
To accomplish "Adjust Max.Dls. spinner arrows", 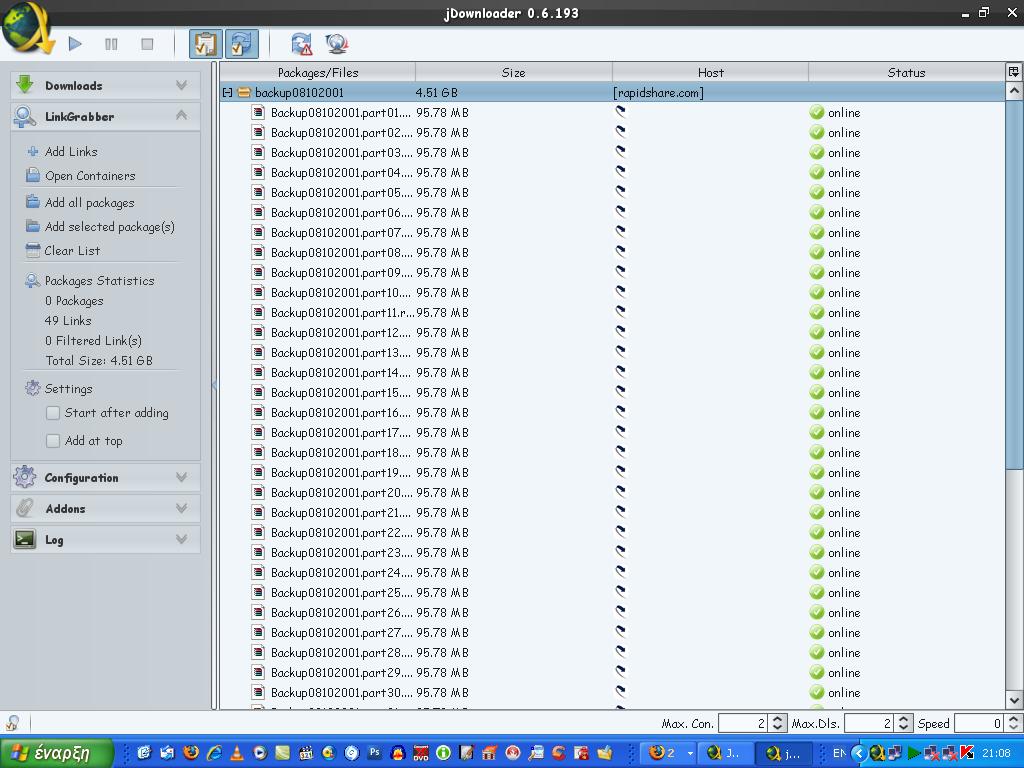I will 903,723.
